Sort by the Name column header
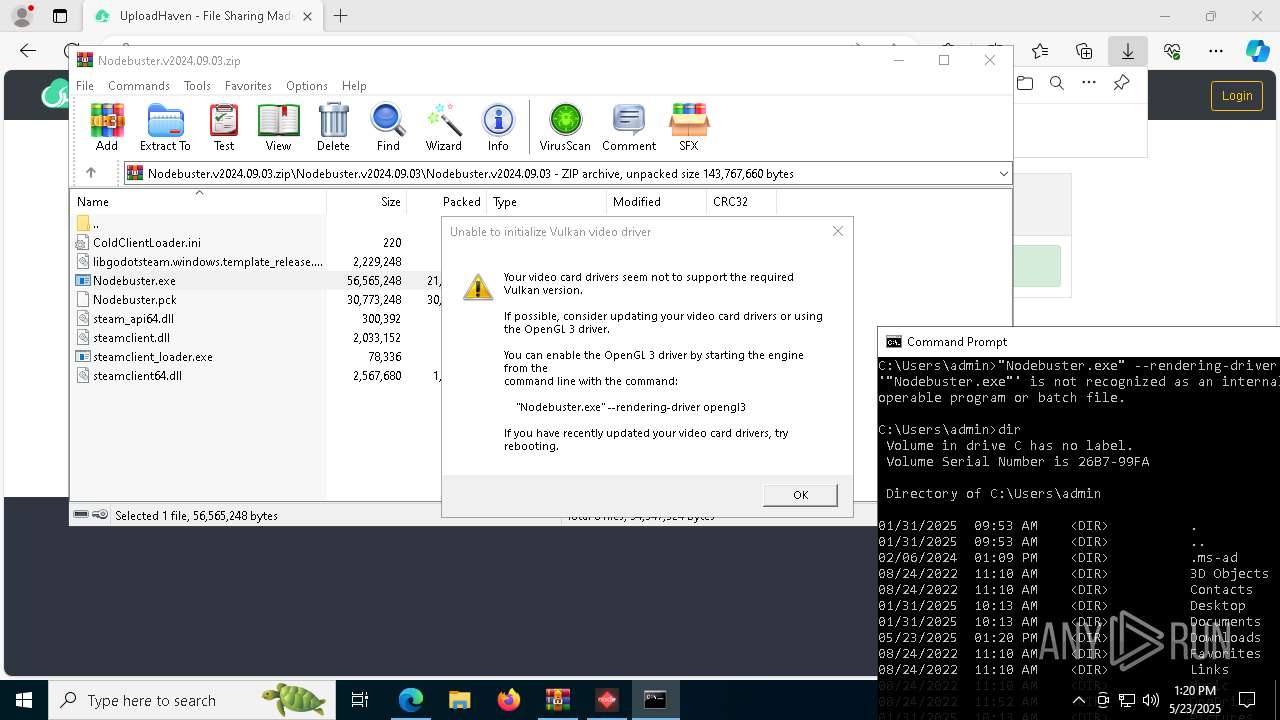The height and width of the screenshot is (720, 1280). pos(198,201)
